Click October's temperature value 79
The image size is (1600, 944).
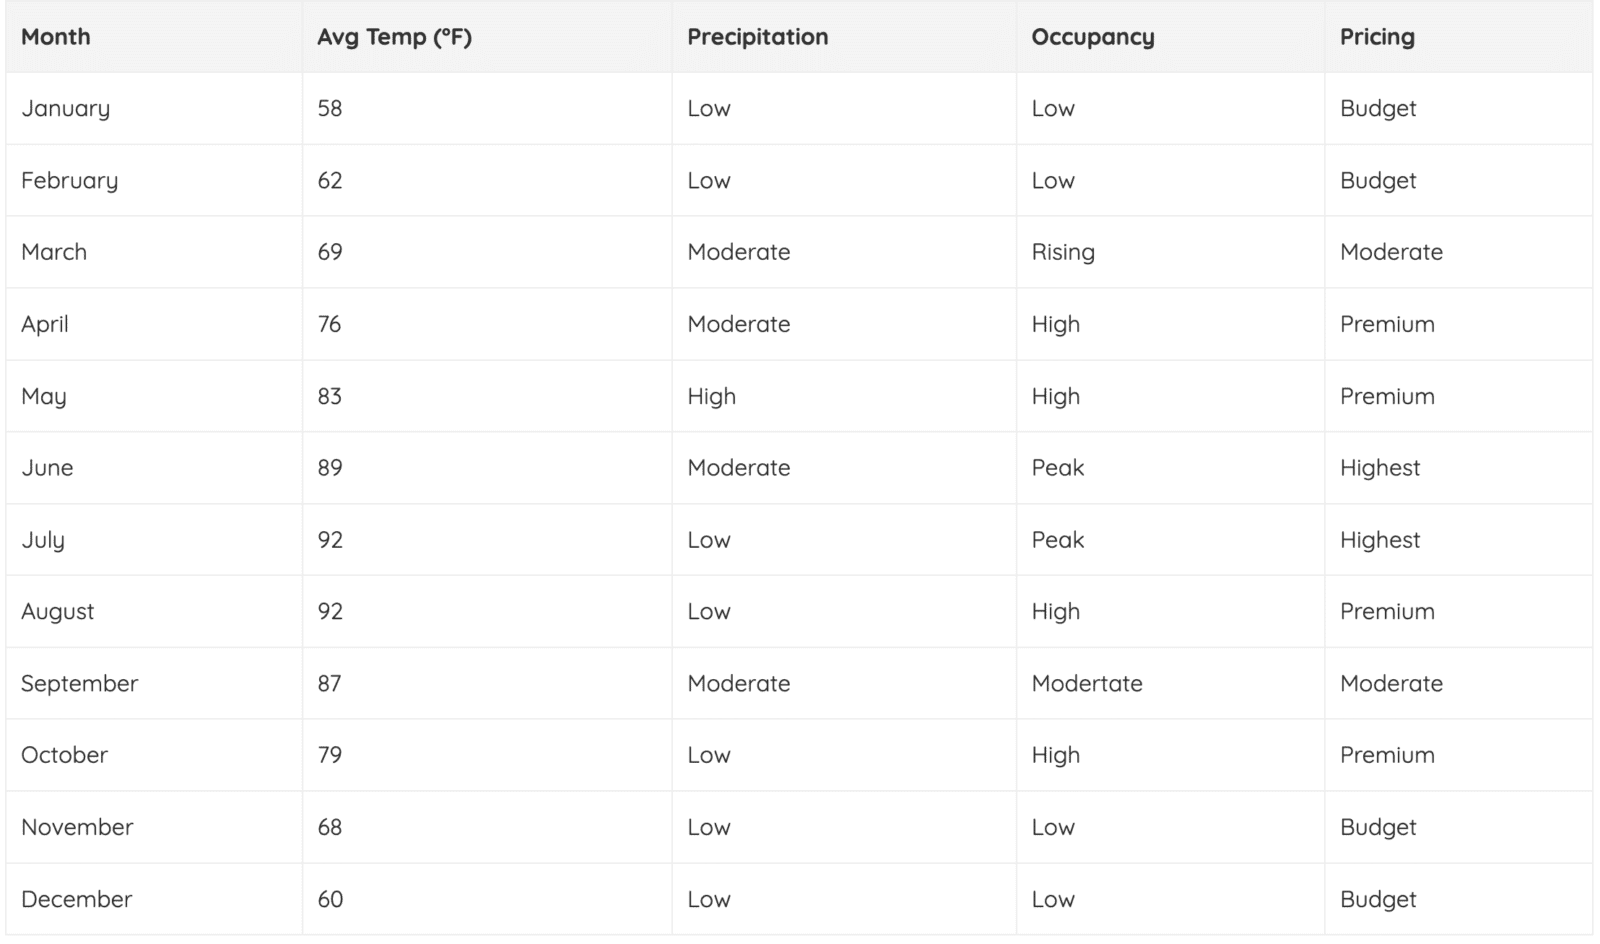click(330, 755)
